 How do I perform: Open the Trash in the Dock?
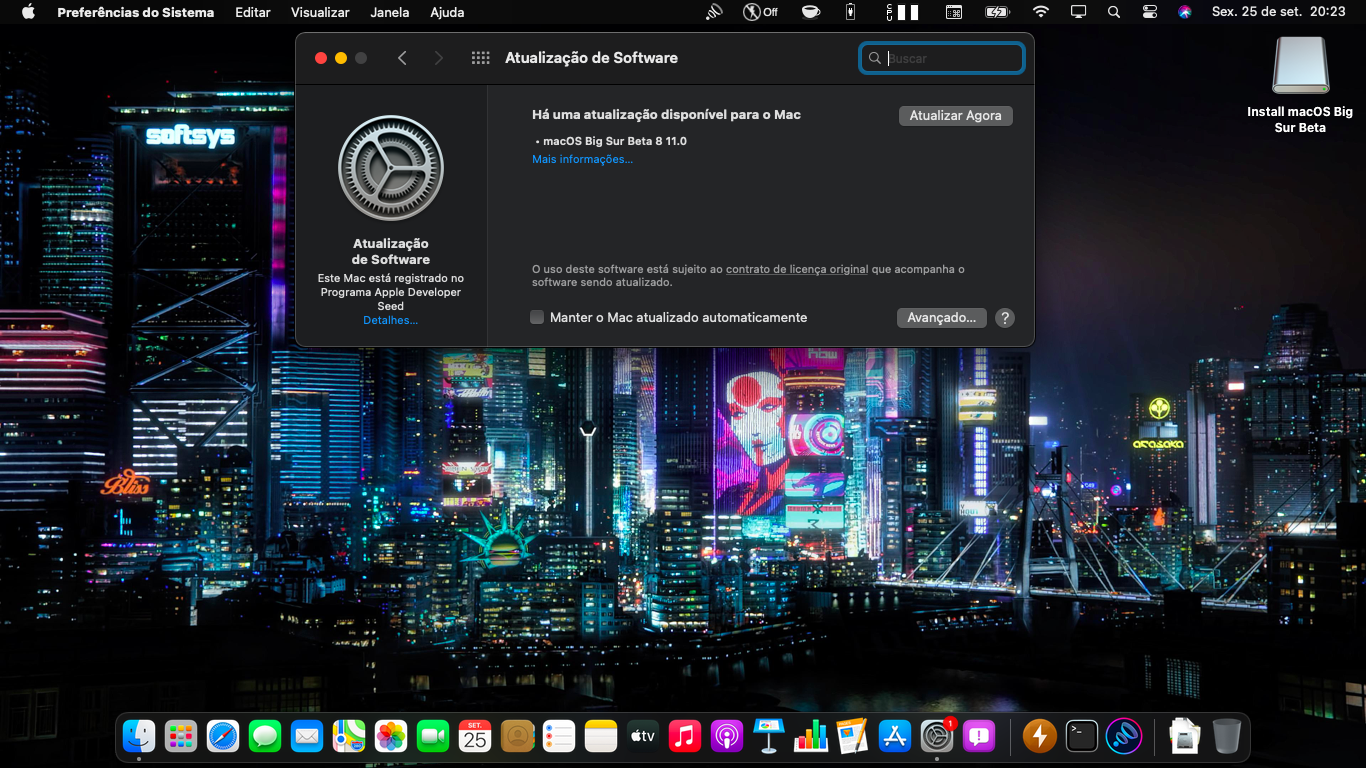click(1227, 737)
